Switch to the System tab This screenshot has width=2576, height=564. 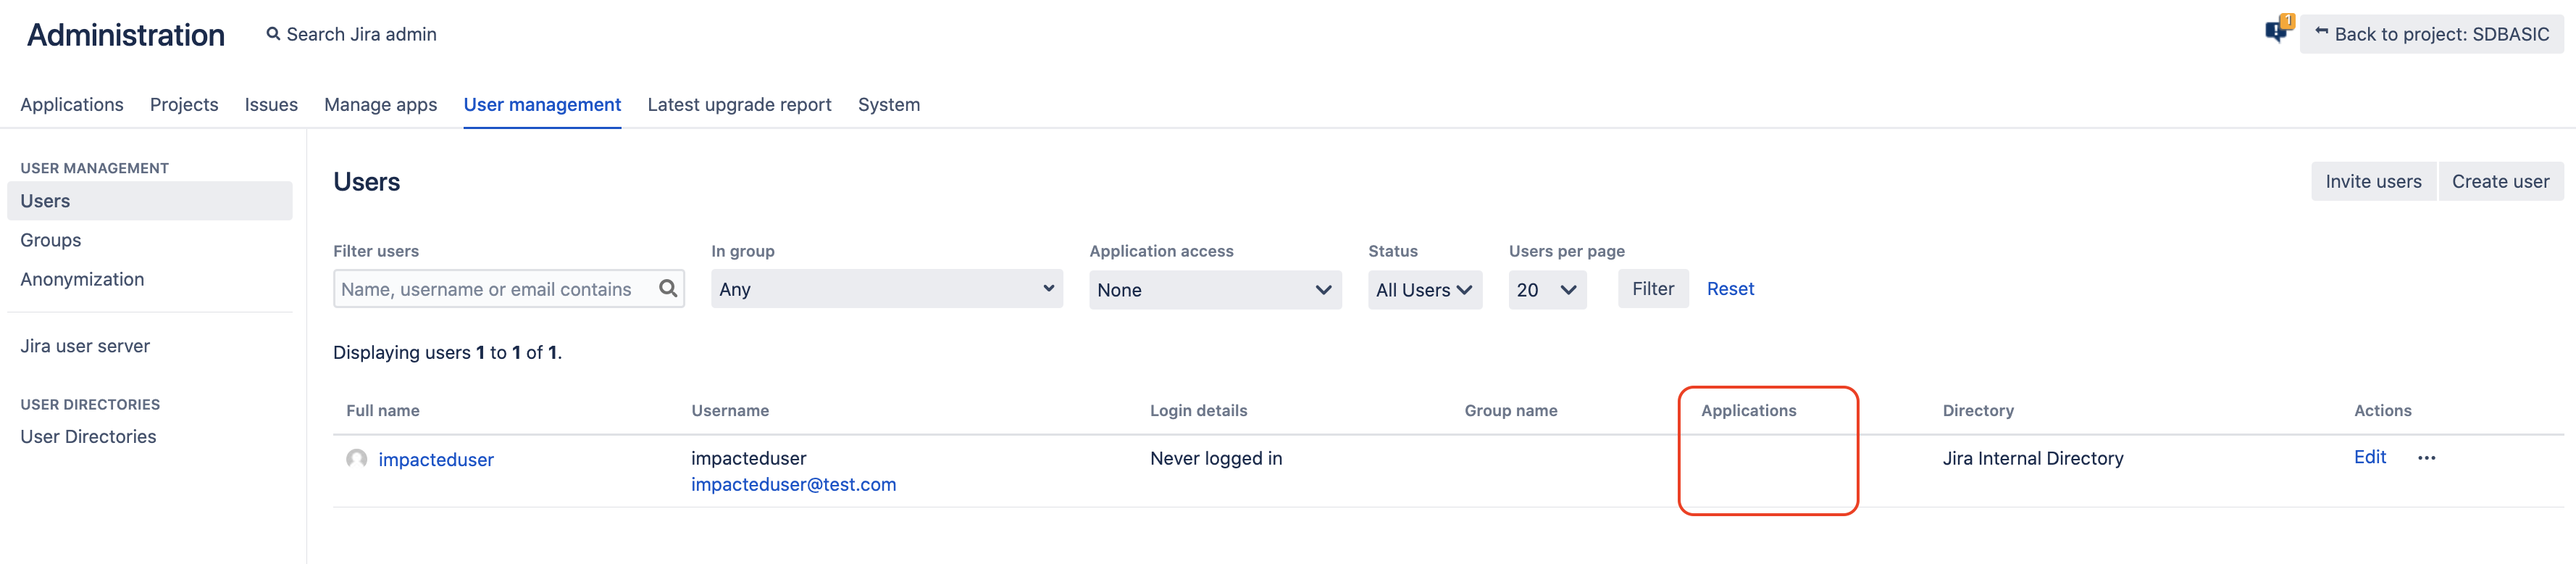(x=888, y=105)
